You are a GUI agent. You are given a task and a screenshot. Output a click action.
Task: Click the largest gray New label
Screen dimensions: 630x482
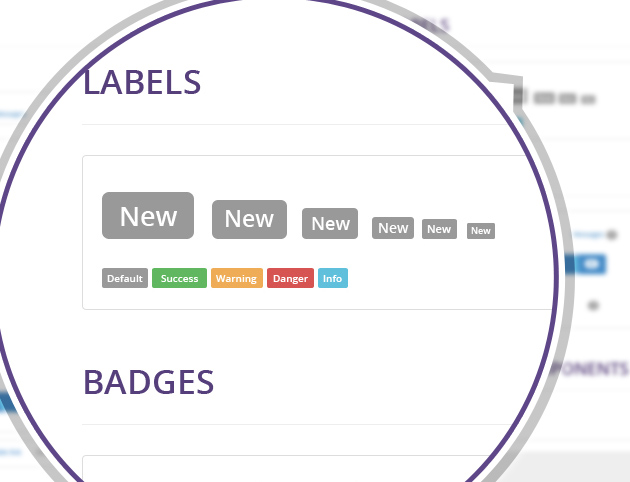pos(148,215)
